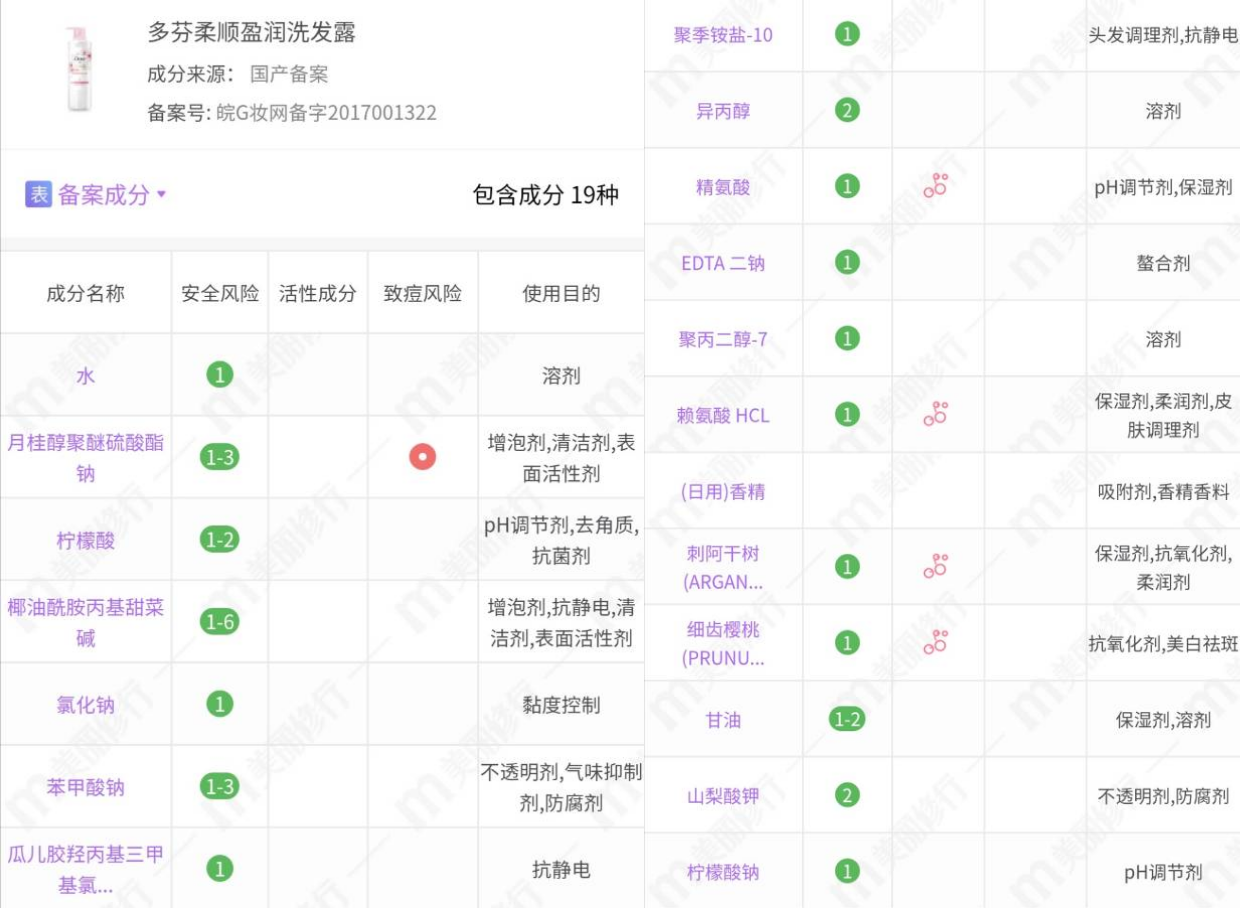Select the 成分名称 column header
1240x908 pixels.
(86, 292)
